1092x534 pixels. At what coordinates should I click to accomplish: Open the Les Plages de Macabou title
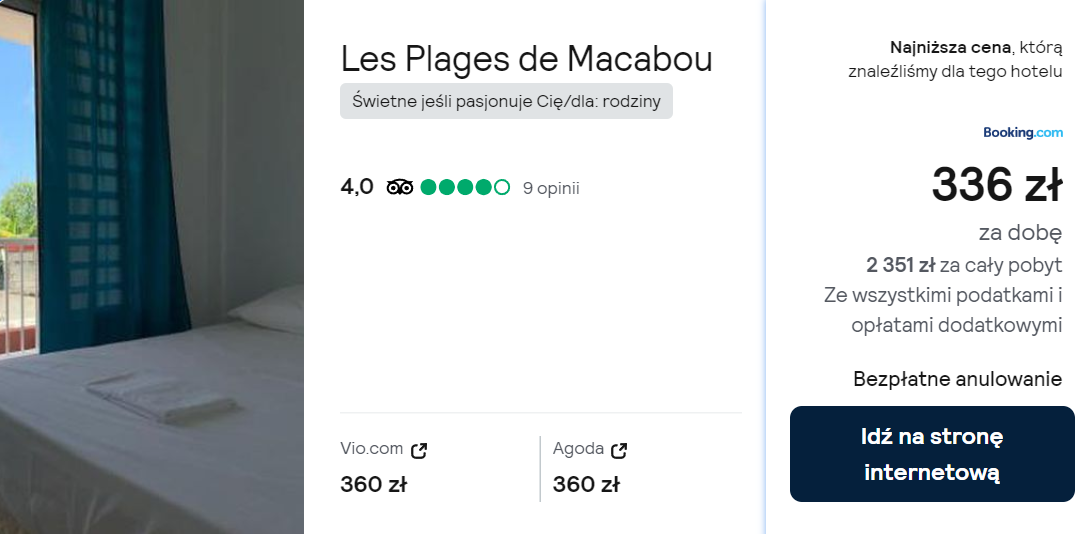pyautogui.click(x=526, y=59)
